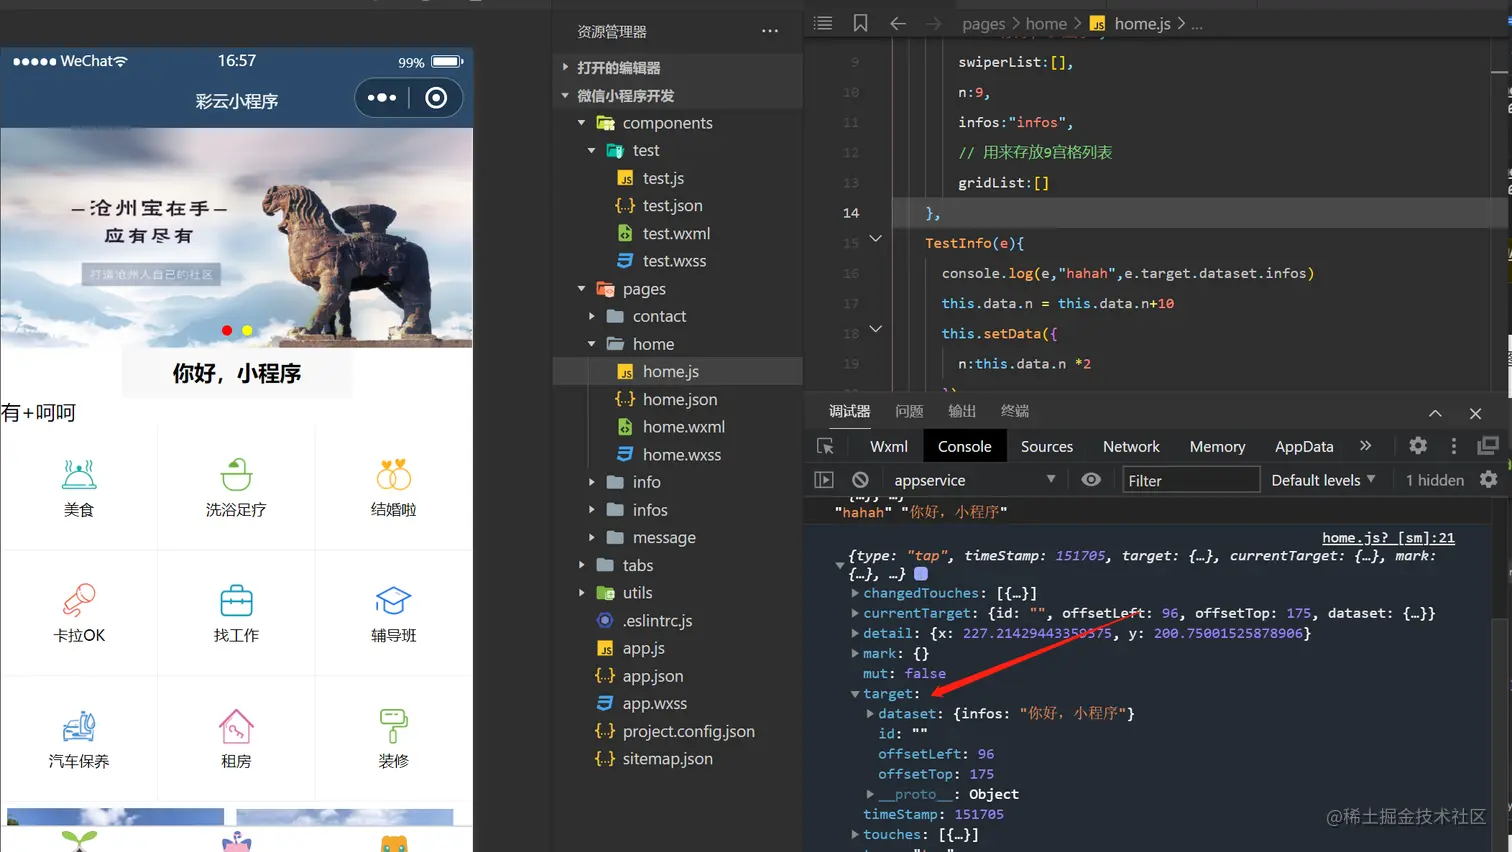Tap the 找工作 briefcase icon
Image resolution: width=1512 pixels, height=852 pixels.
(236, 600)
